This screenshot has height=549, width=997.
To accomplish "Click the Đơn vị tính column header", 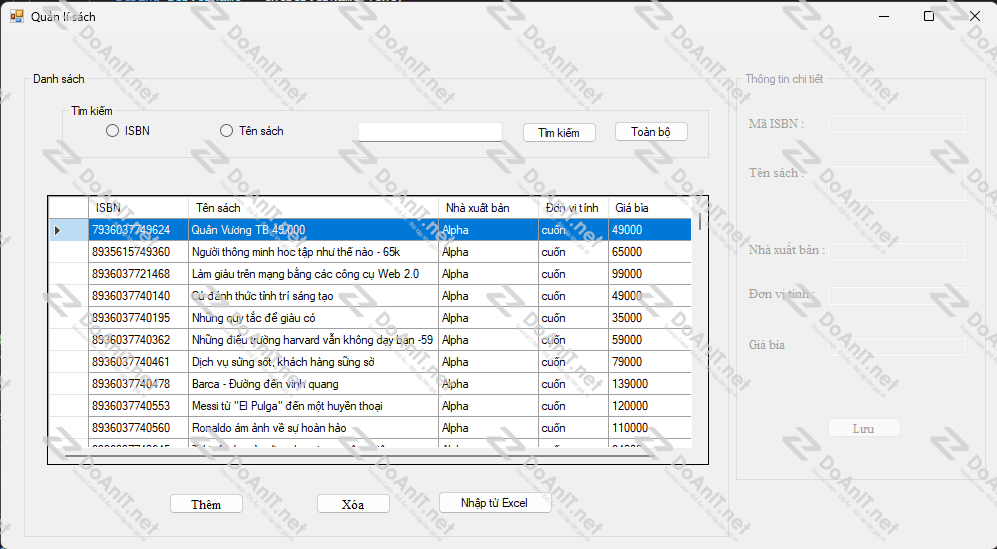I will tap(572, 208).
